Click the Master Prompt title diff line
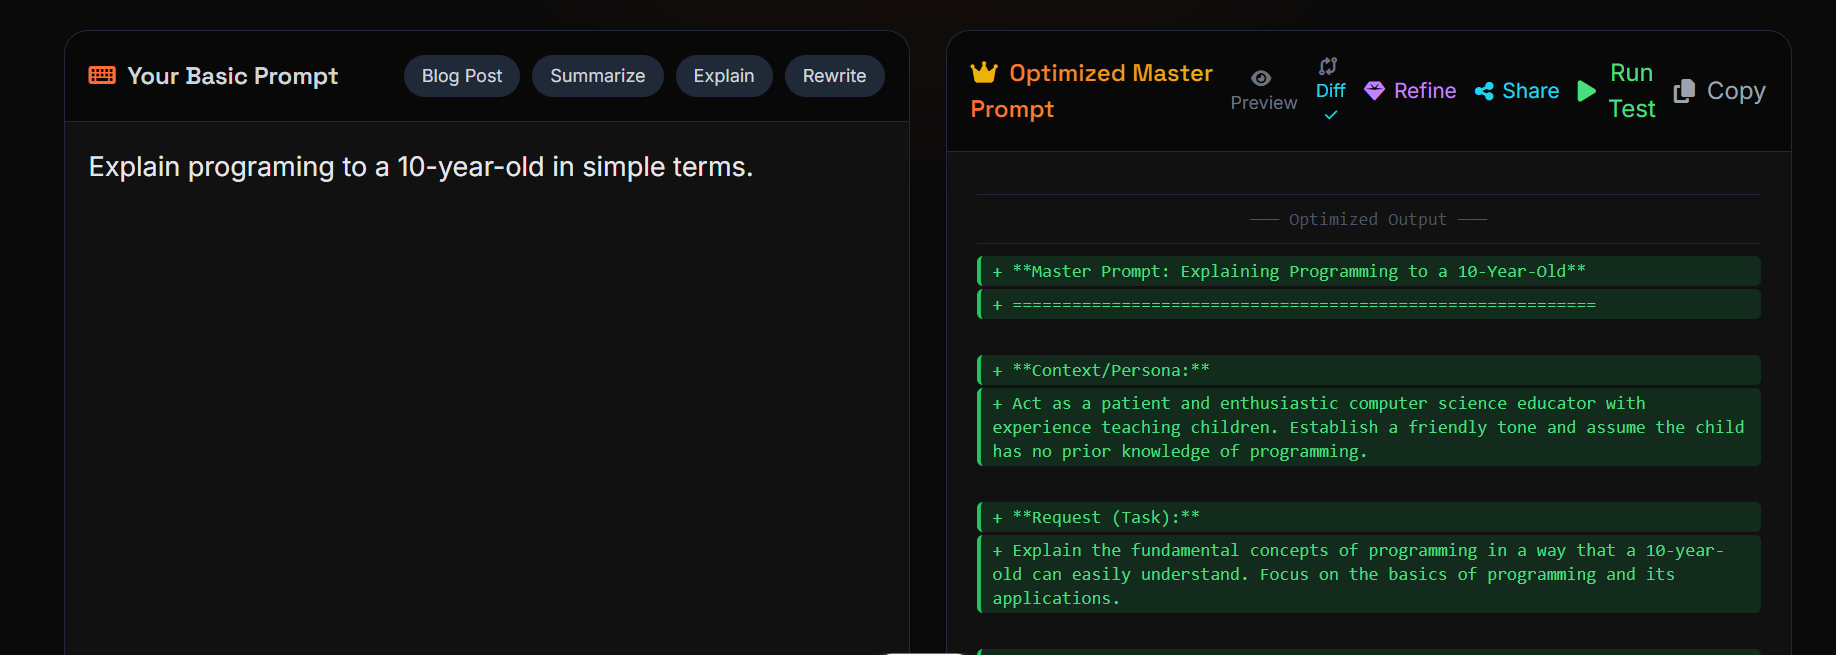 point(1369,271)
